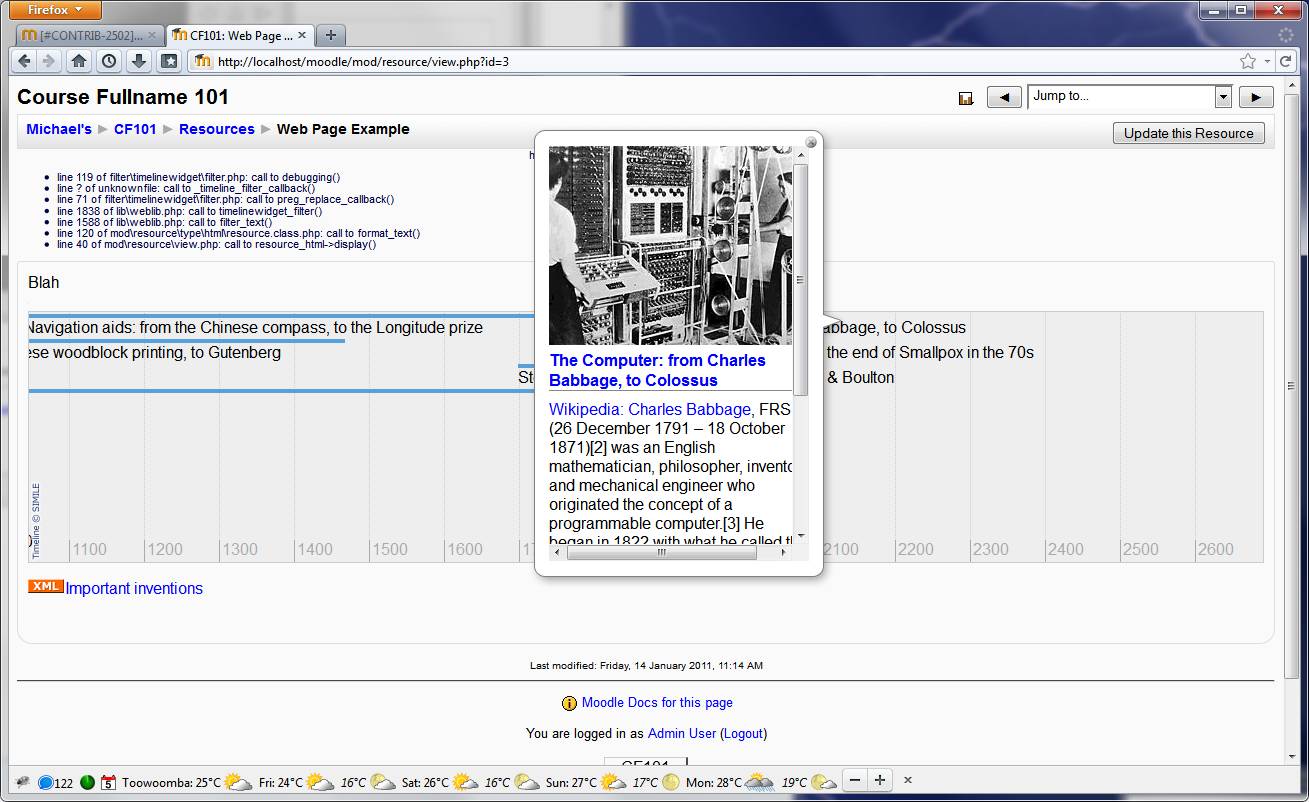Click the plus button in status bar
The image size is (1309, 802).
[880, 780]
